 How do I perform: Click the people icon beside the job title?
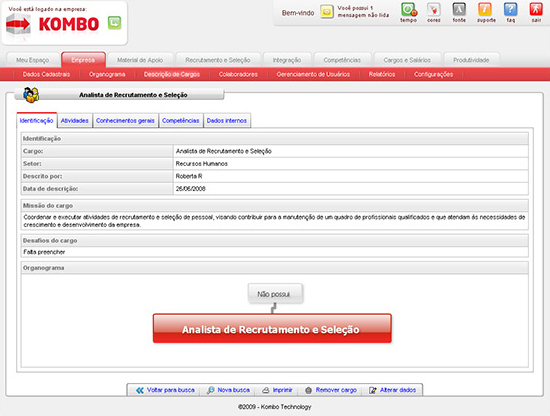(31, 95)
